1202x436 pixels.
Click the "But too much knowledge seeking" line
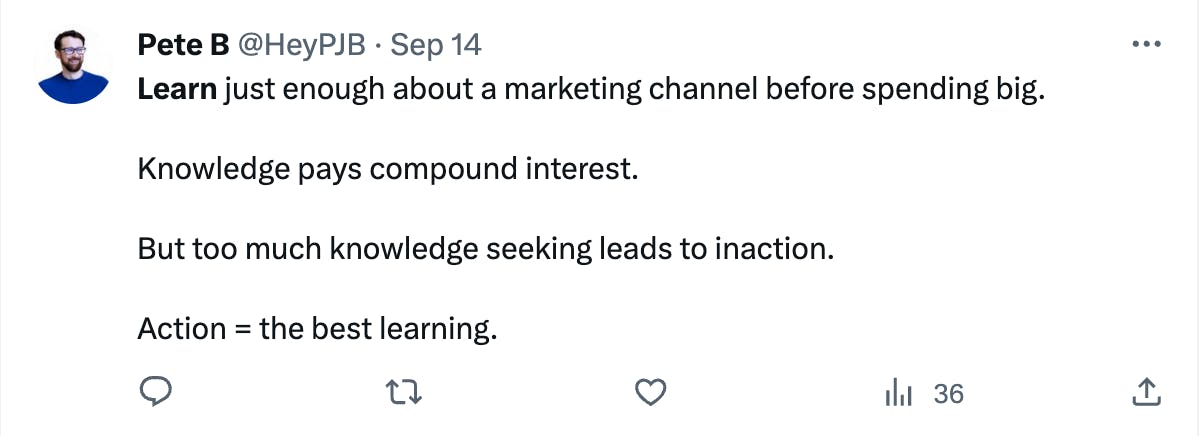pos(485,248)
